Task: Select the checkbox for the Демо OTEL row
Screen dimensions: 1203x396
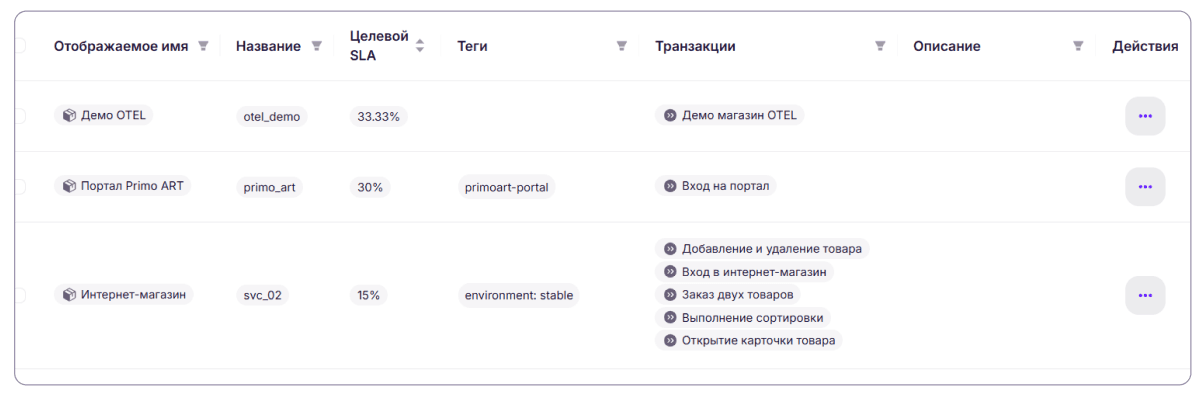Action: pos(20,116)
